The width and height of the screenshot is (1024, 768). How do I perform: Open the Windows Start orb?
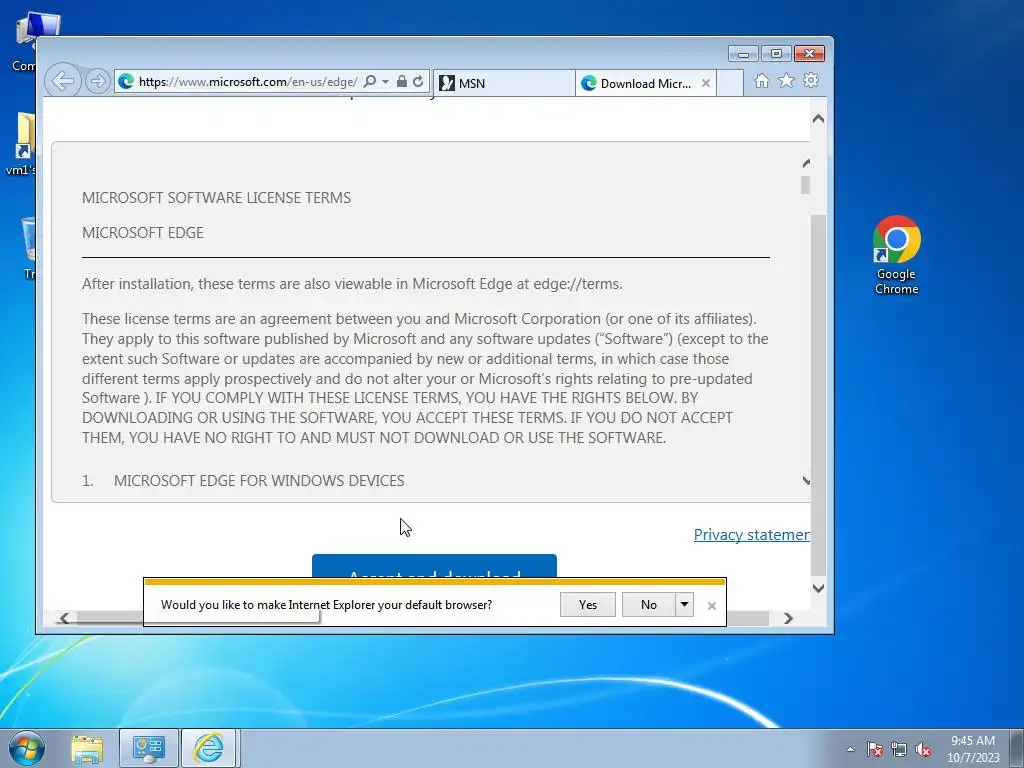27,748
